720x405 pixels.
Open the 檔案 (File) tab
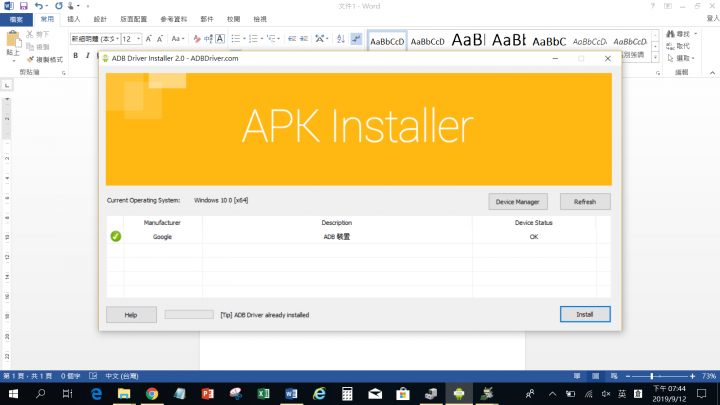point(17,19)
